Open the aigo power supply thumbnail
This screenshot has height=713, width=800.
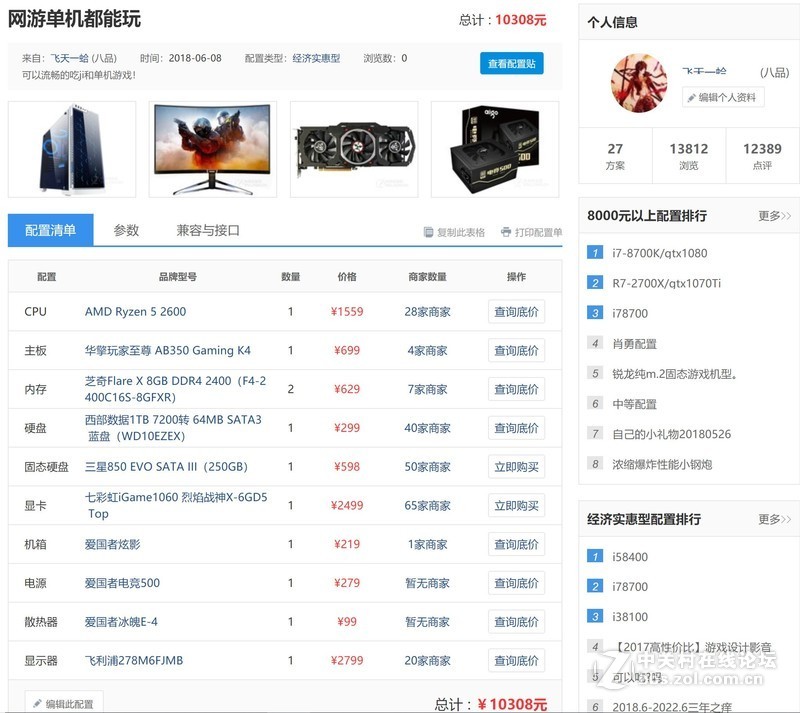495,150
